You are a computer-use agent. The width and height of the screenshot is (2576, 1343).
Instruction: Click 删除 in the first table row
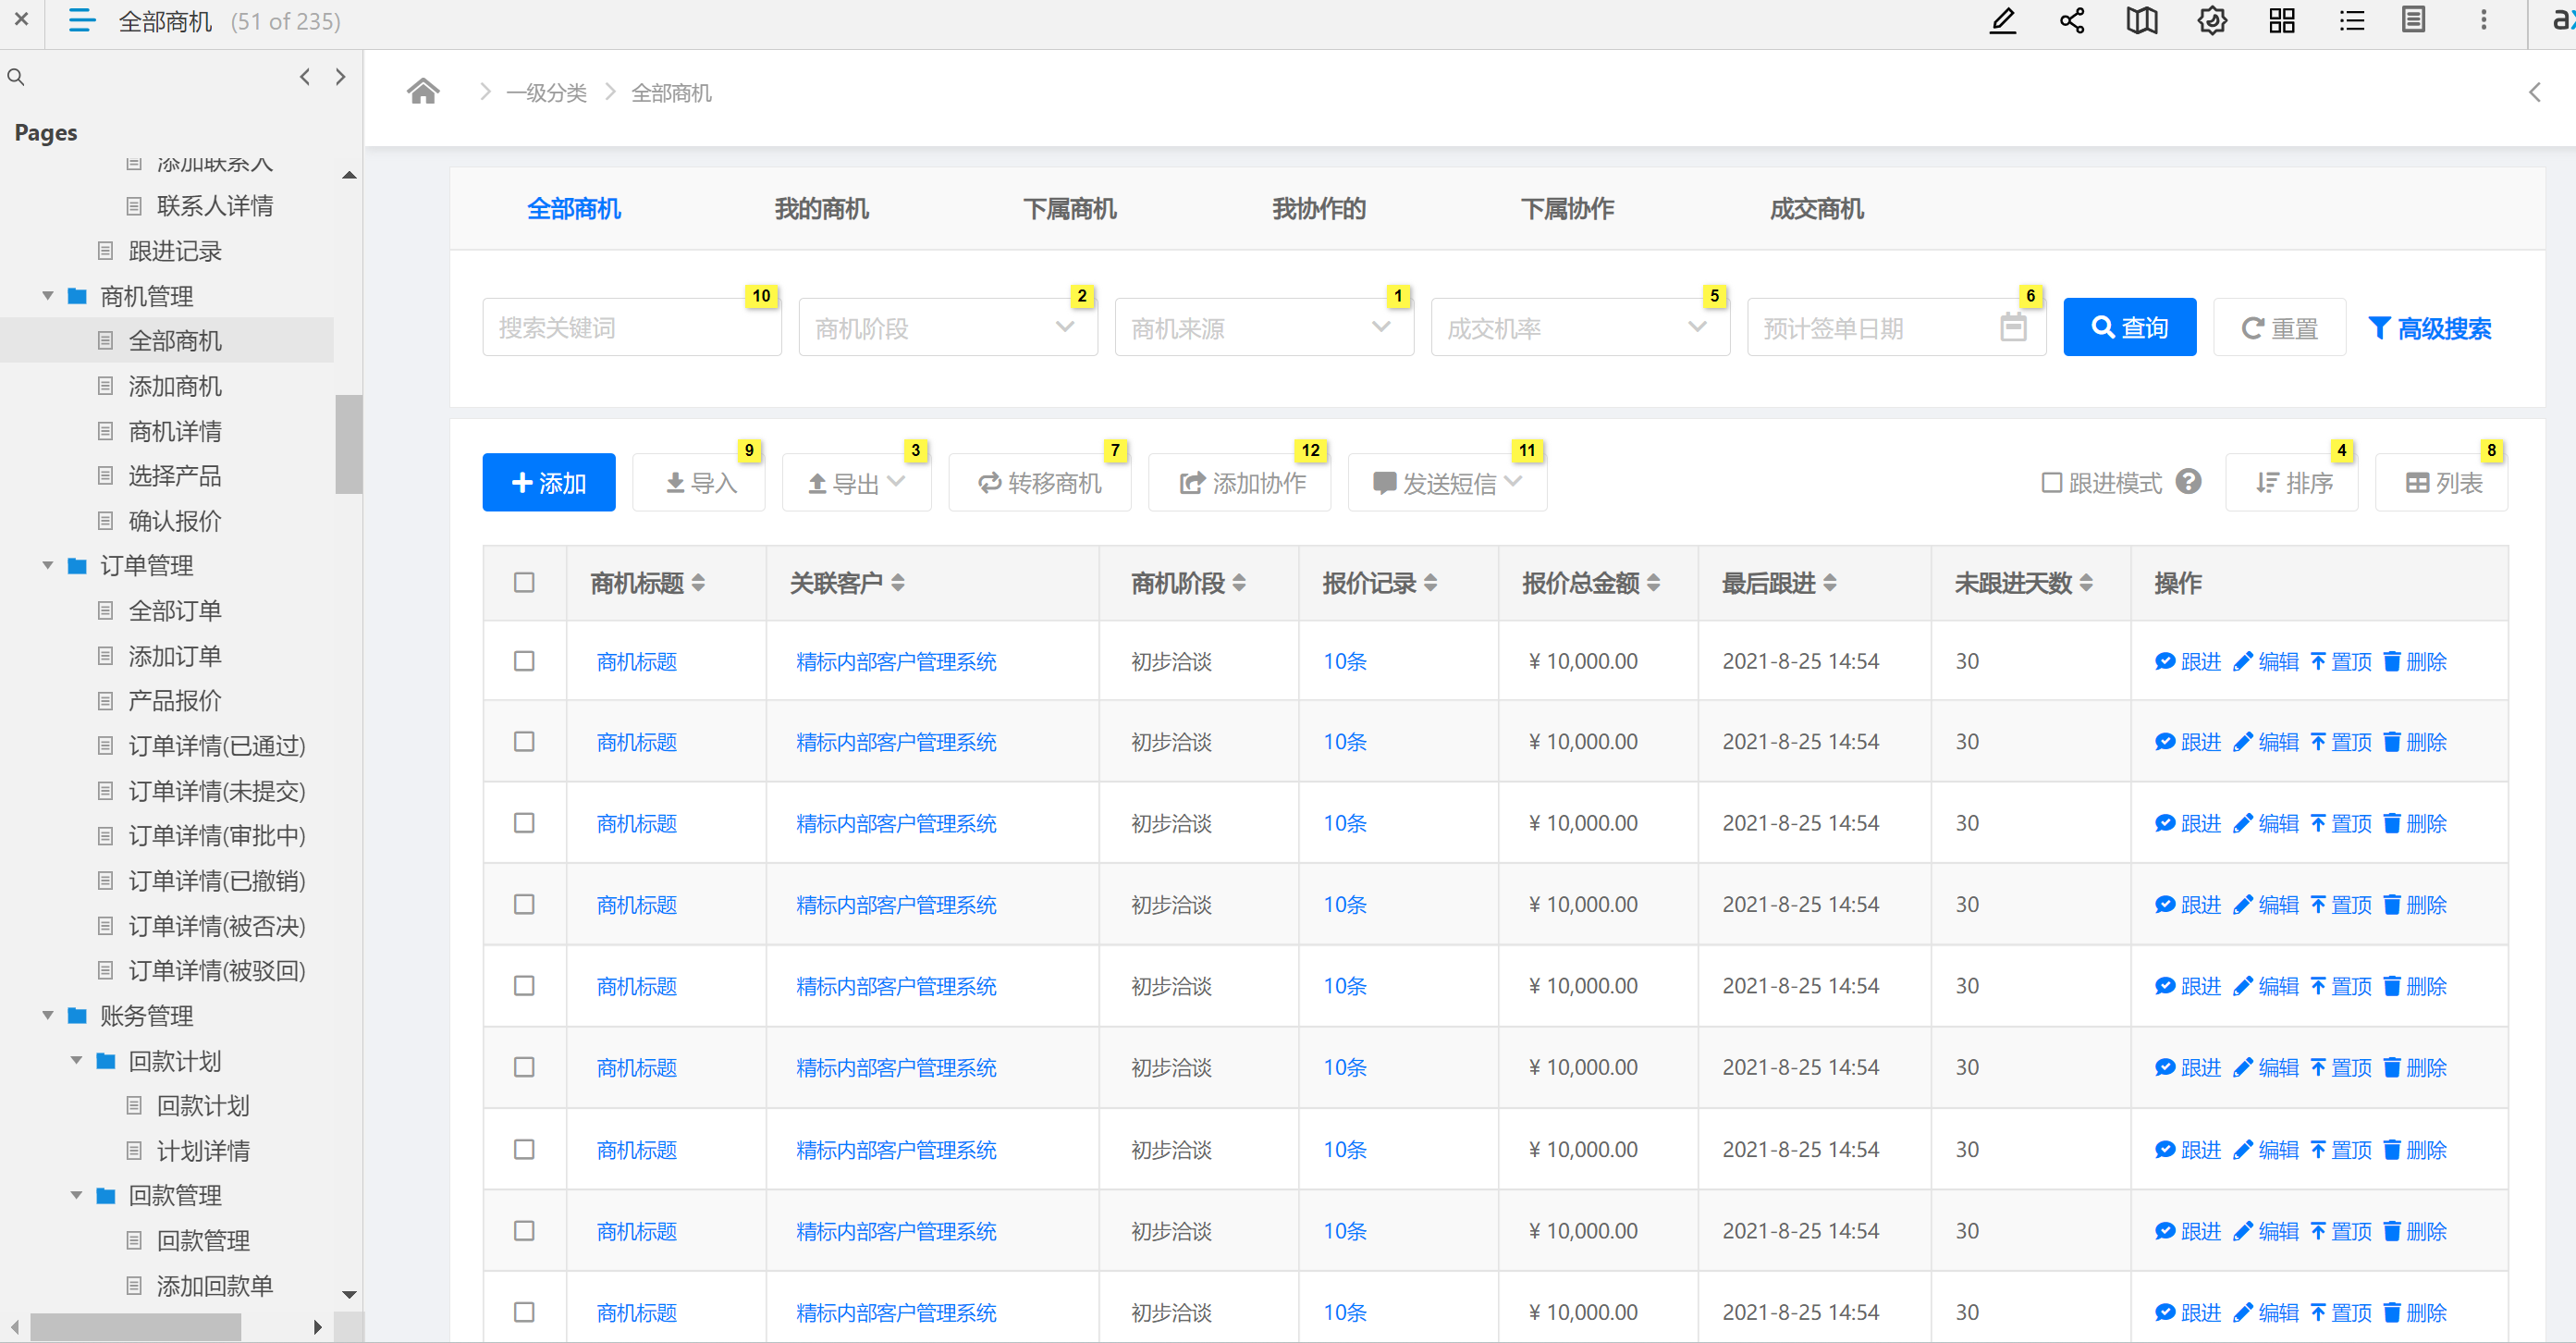(2415, 661)
